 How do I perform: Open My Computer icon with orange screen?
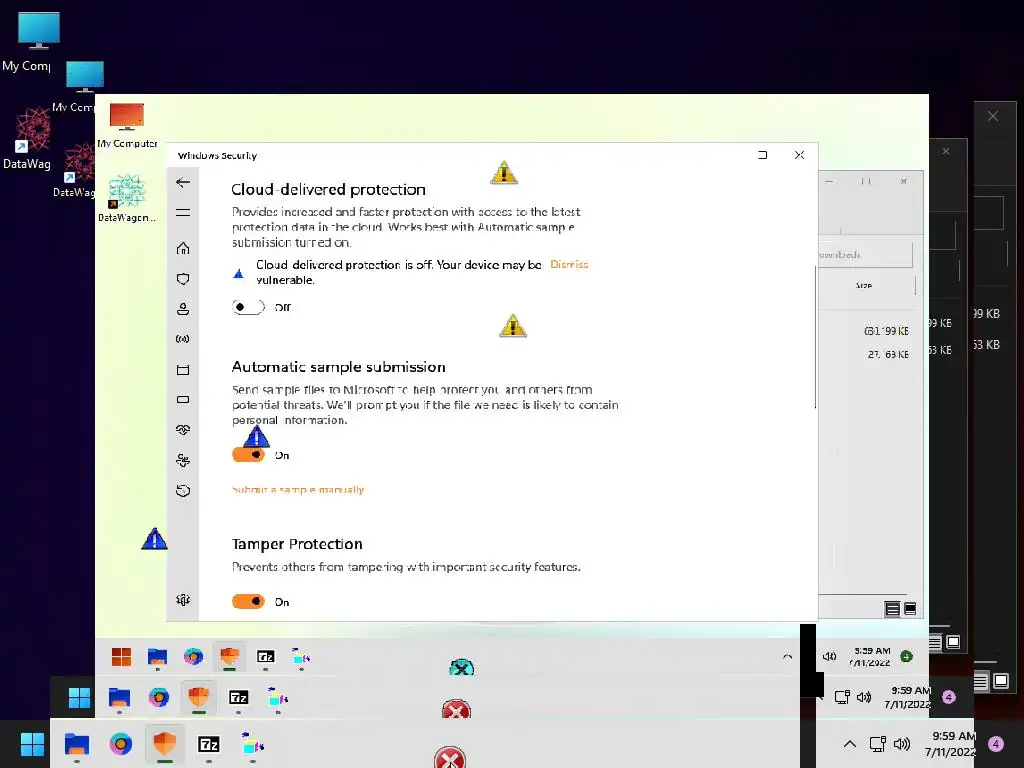point(127,125)
